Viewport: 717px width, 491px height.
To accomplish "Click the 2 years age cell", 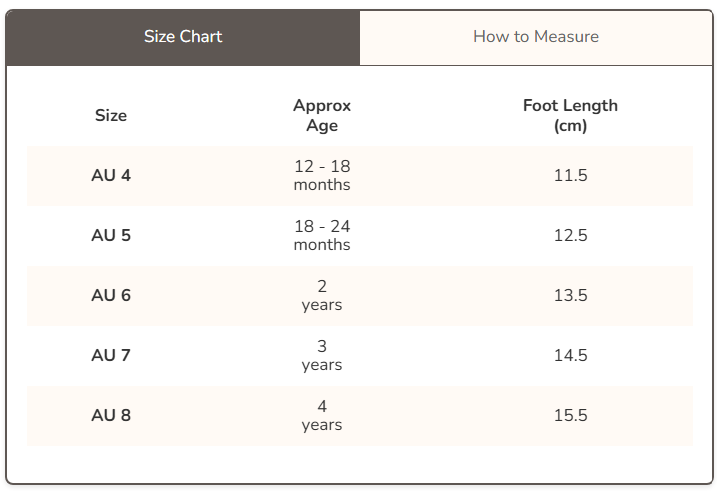I will (322, 296).
